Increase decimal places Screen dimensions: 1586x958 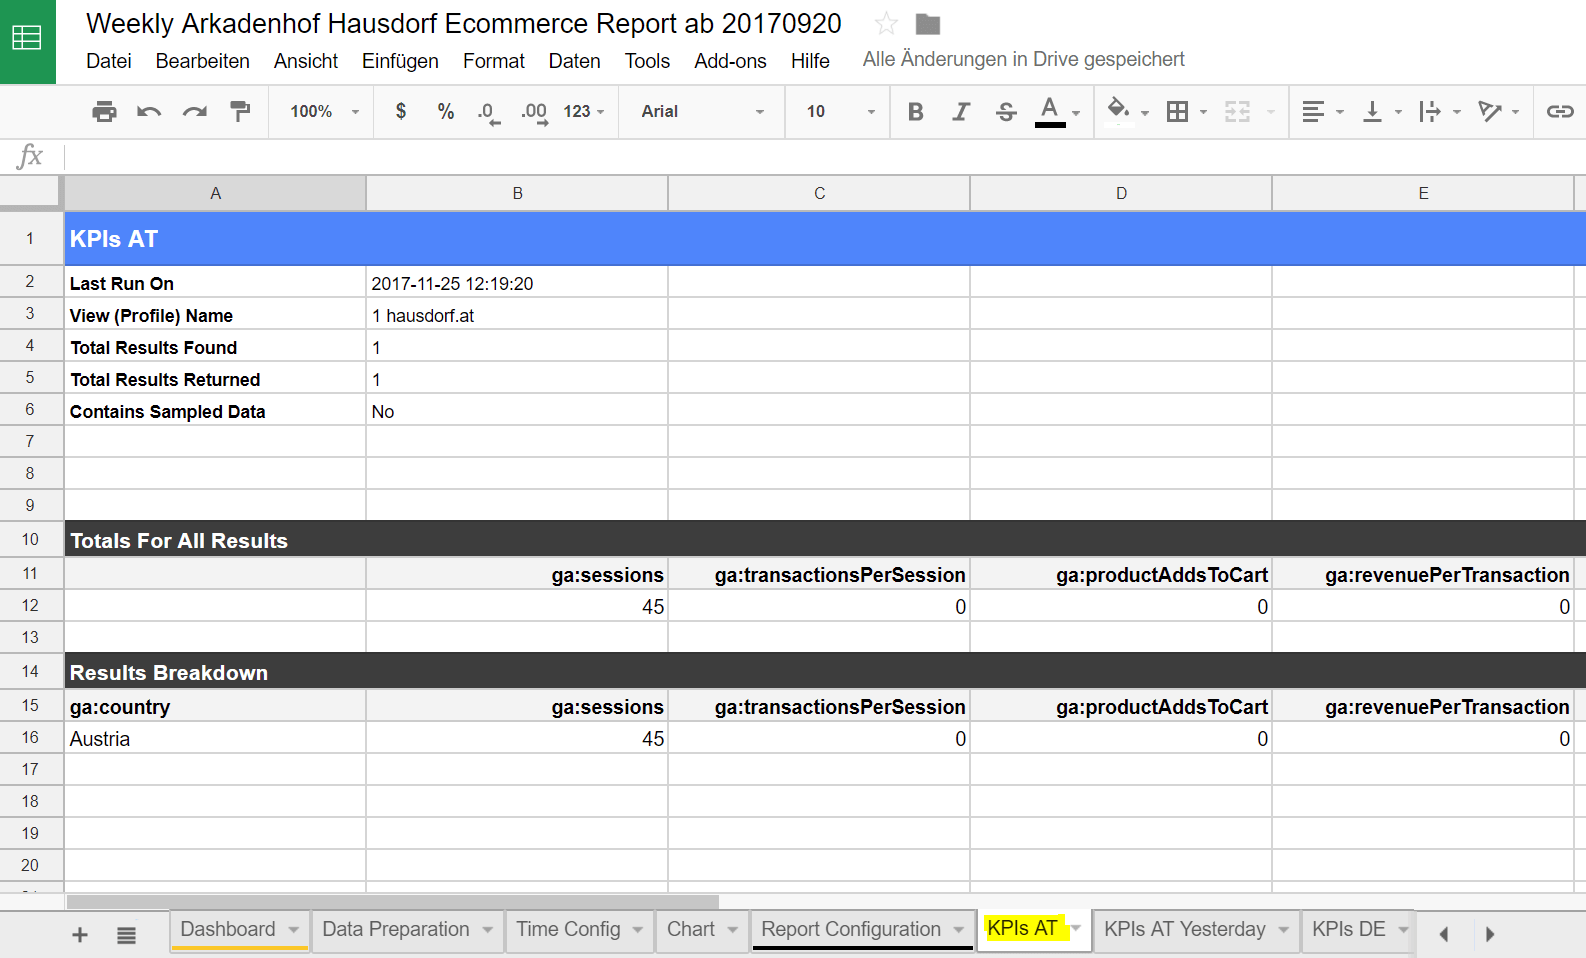click(534, 112)
